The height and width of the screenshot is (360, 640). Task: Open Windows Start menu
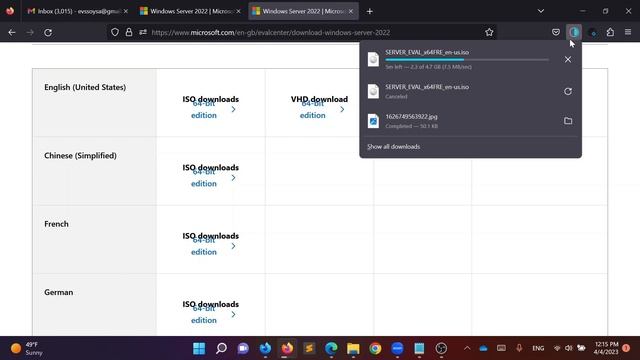click(199, 349)
